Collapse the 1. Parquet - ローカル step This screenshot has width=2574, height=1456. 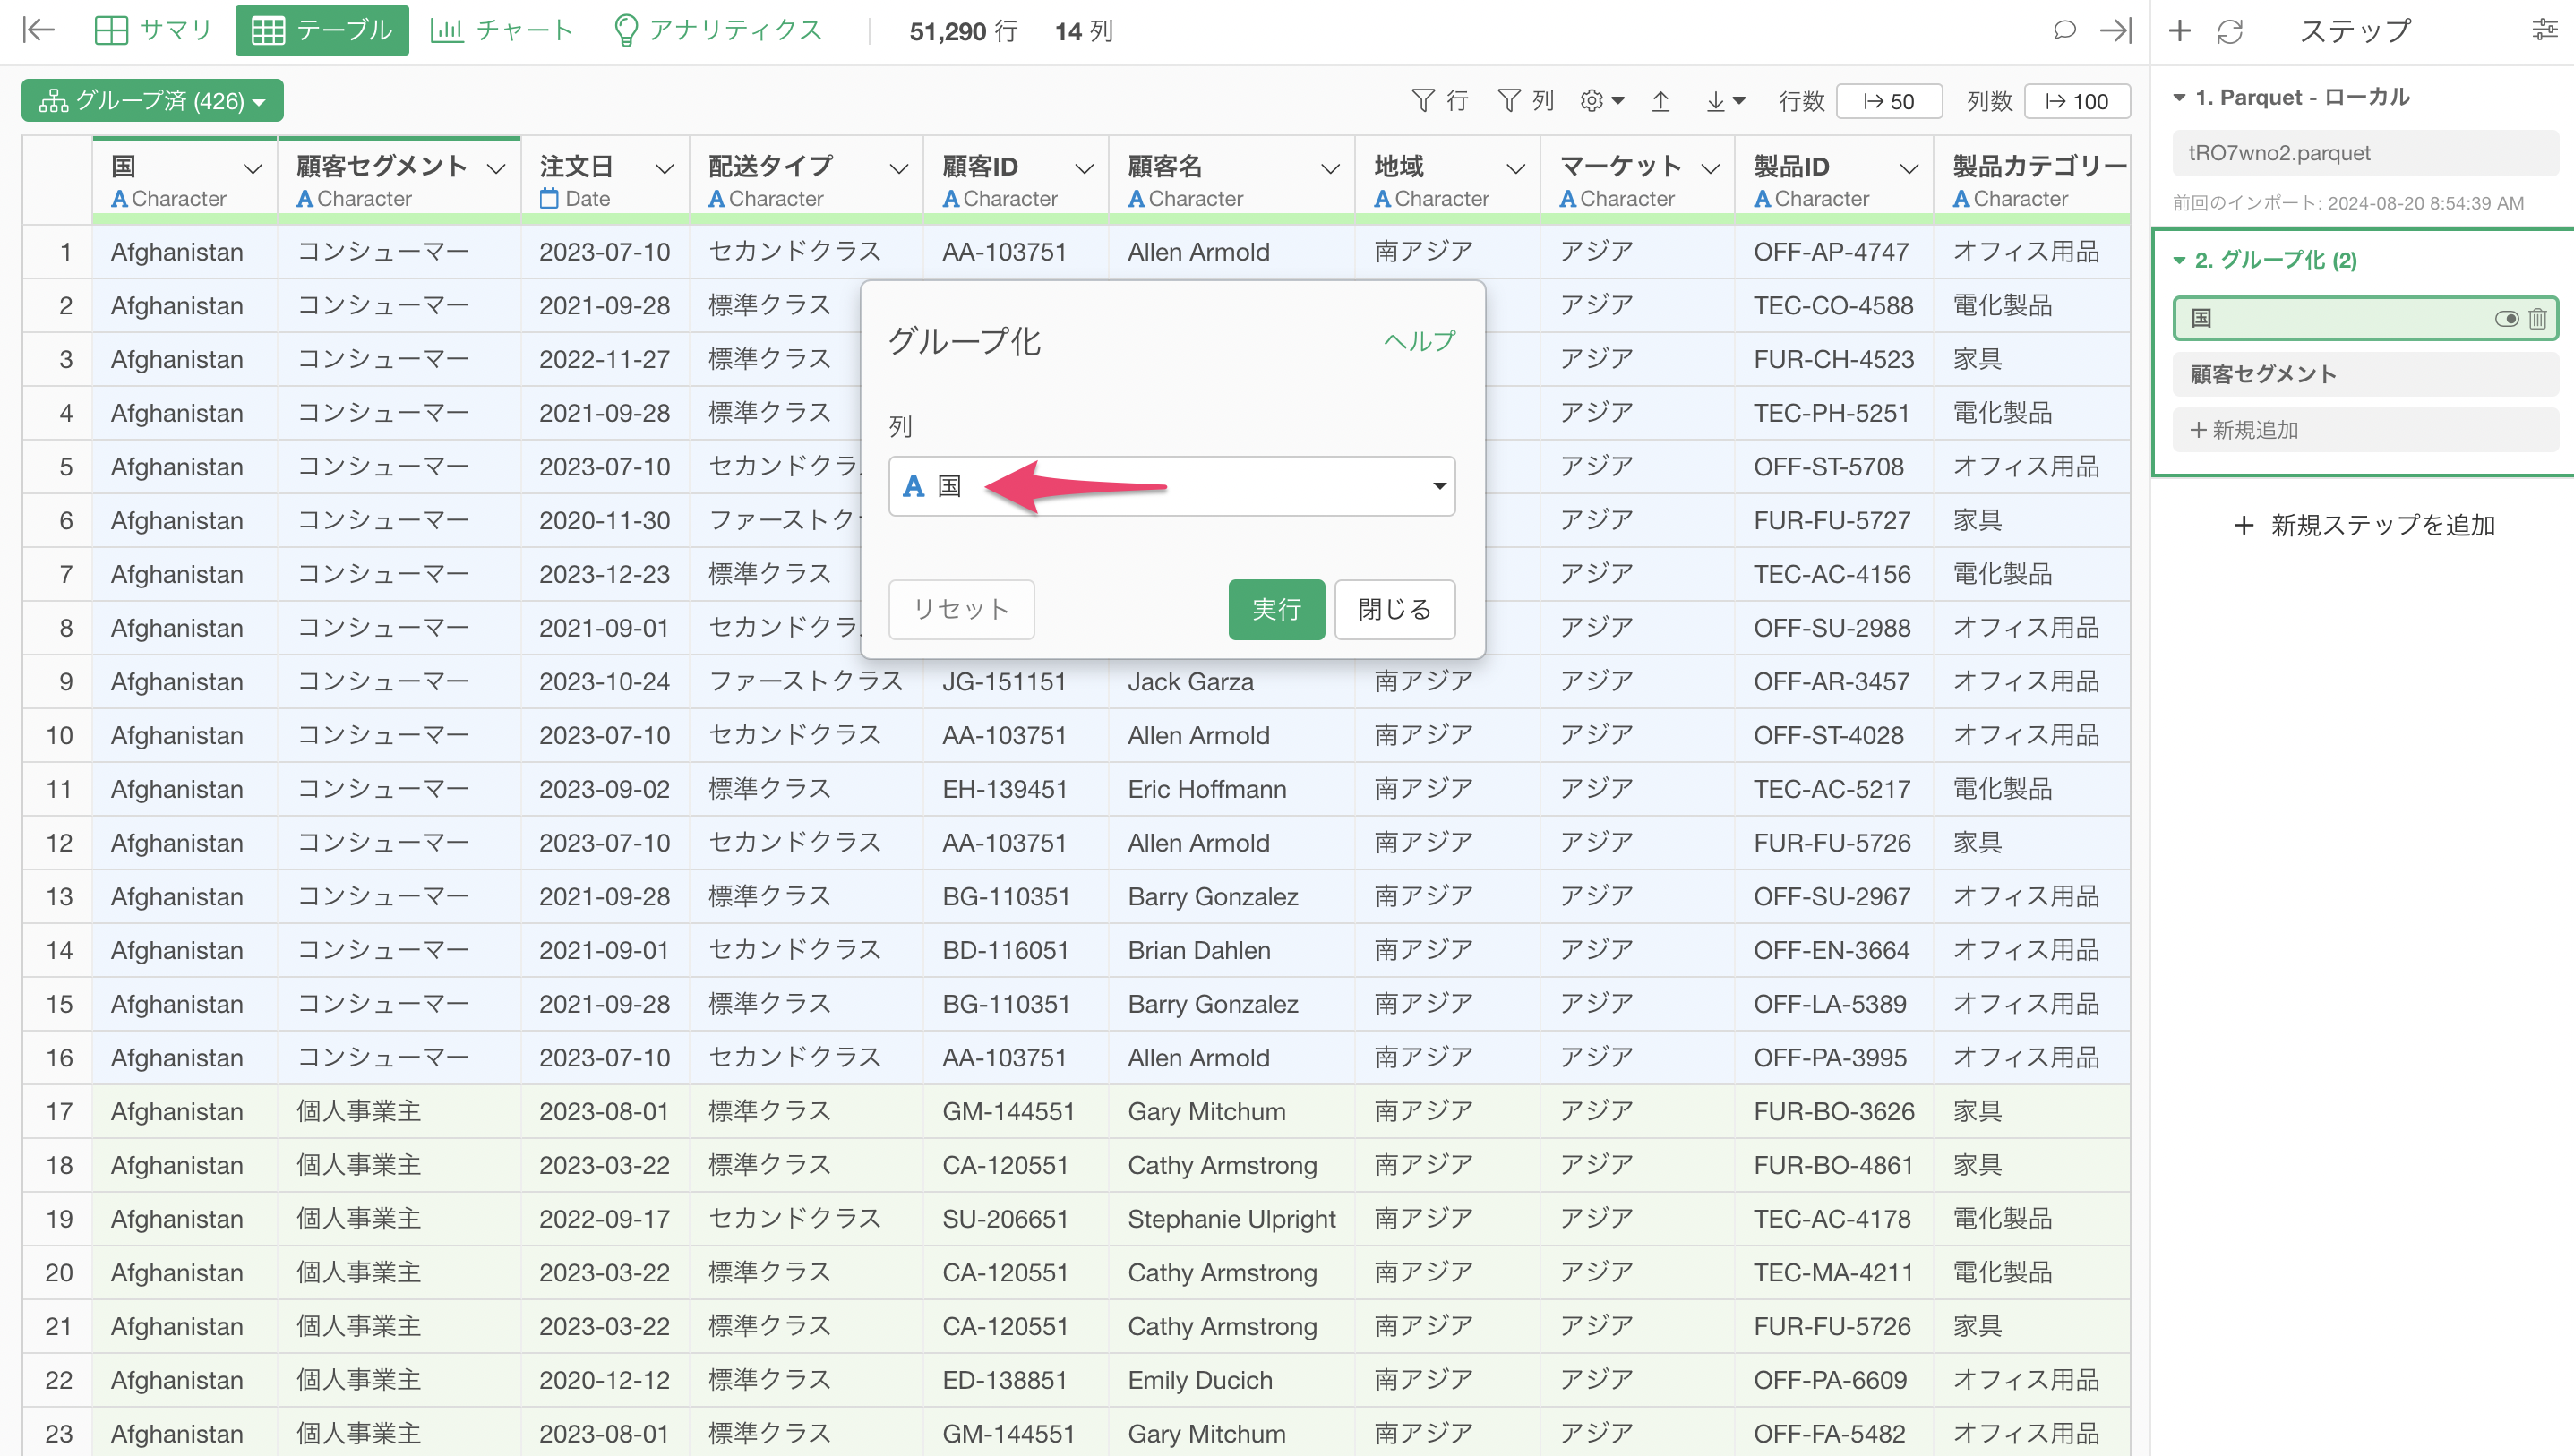click(x=2179, y=98)
